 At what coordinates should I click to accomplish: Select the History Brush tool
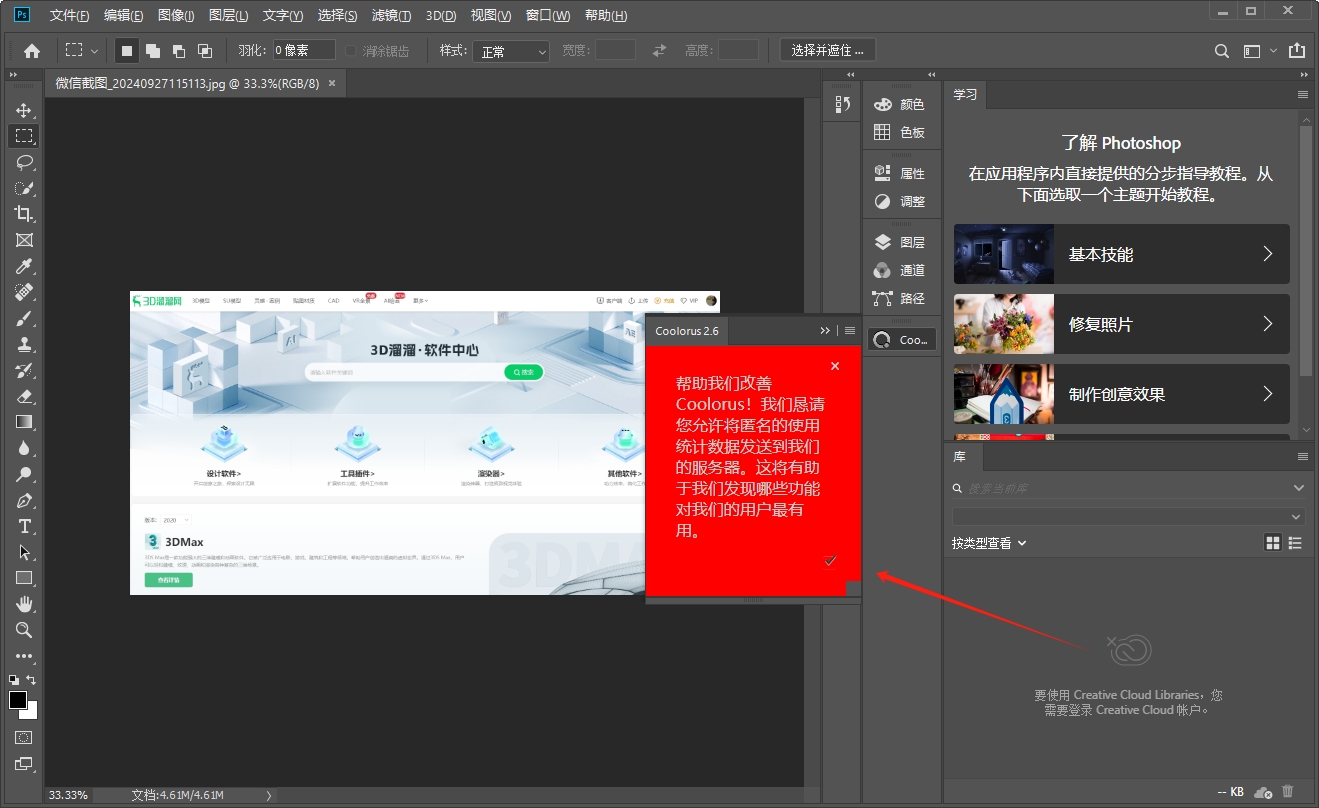click(24, 370)
